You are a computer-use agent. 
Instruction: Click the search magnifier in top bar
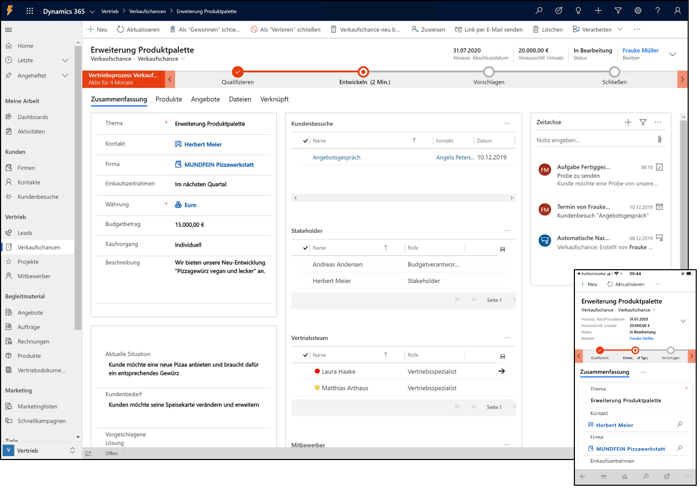(539, 11)
